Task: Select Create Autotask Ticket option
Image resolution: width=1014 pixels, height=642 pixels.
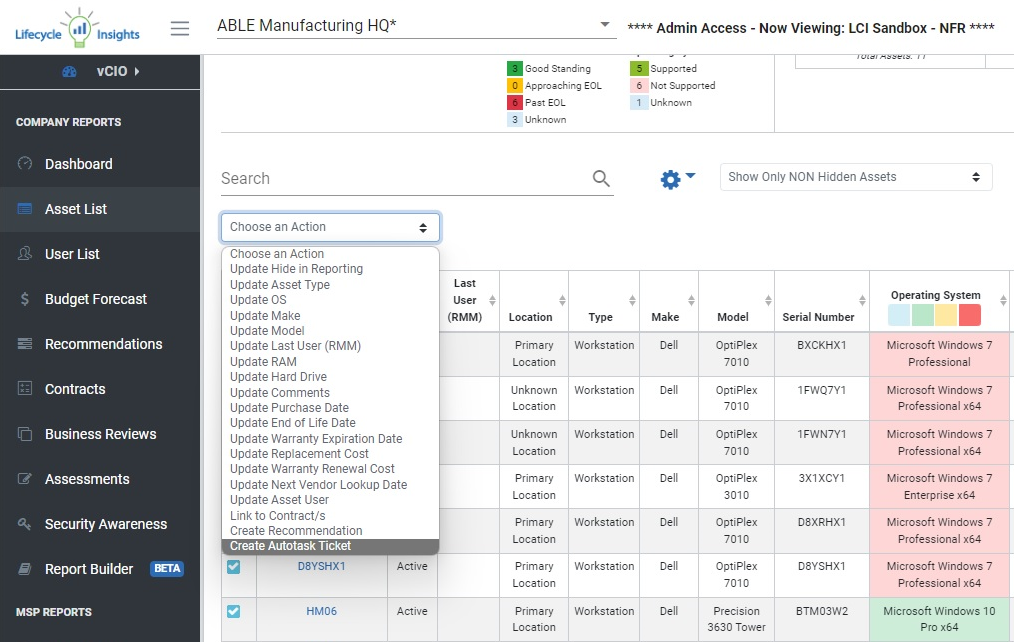Action: coord(330,546)
